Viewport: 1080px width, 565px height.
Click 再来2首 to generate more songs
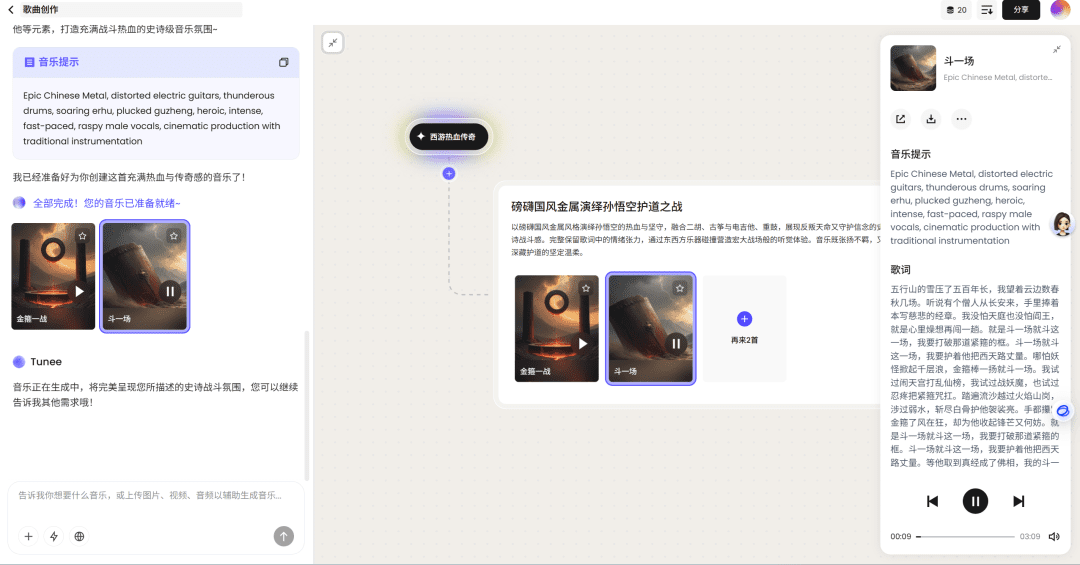(x=744, y=328)
